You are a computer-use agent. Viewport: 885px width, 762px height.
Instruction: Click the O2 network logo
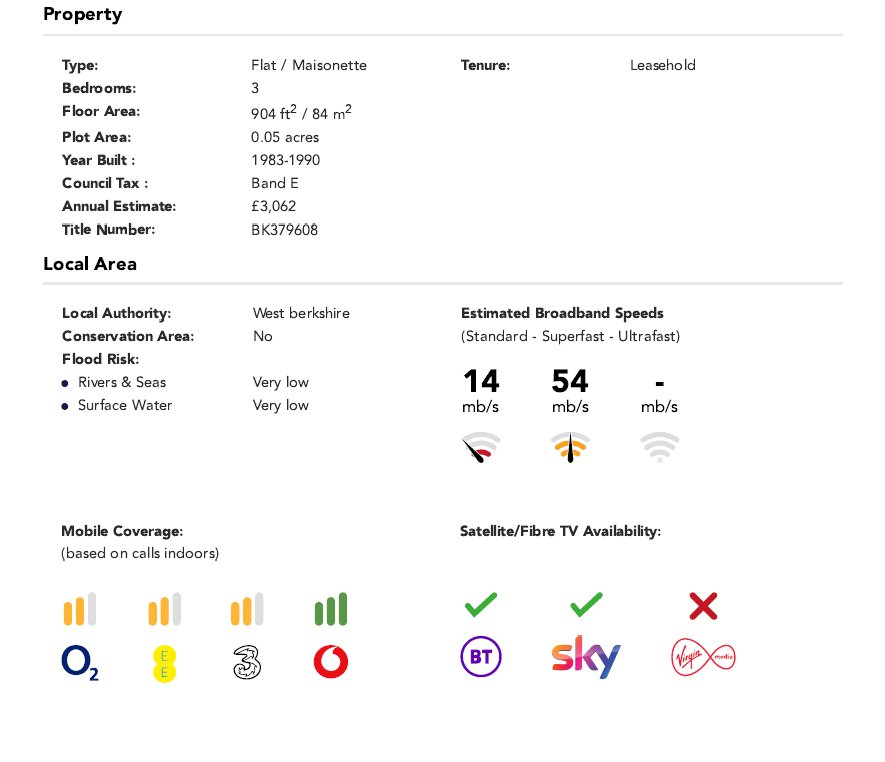(80, 662)
